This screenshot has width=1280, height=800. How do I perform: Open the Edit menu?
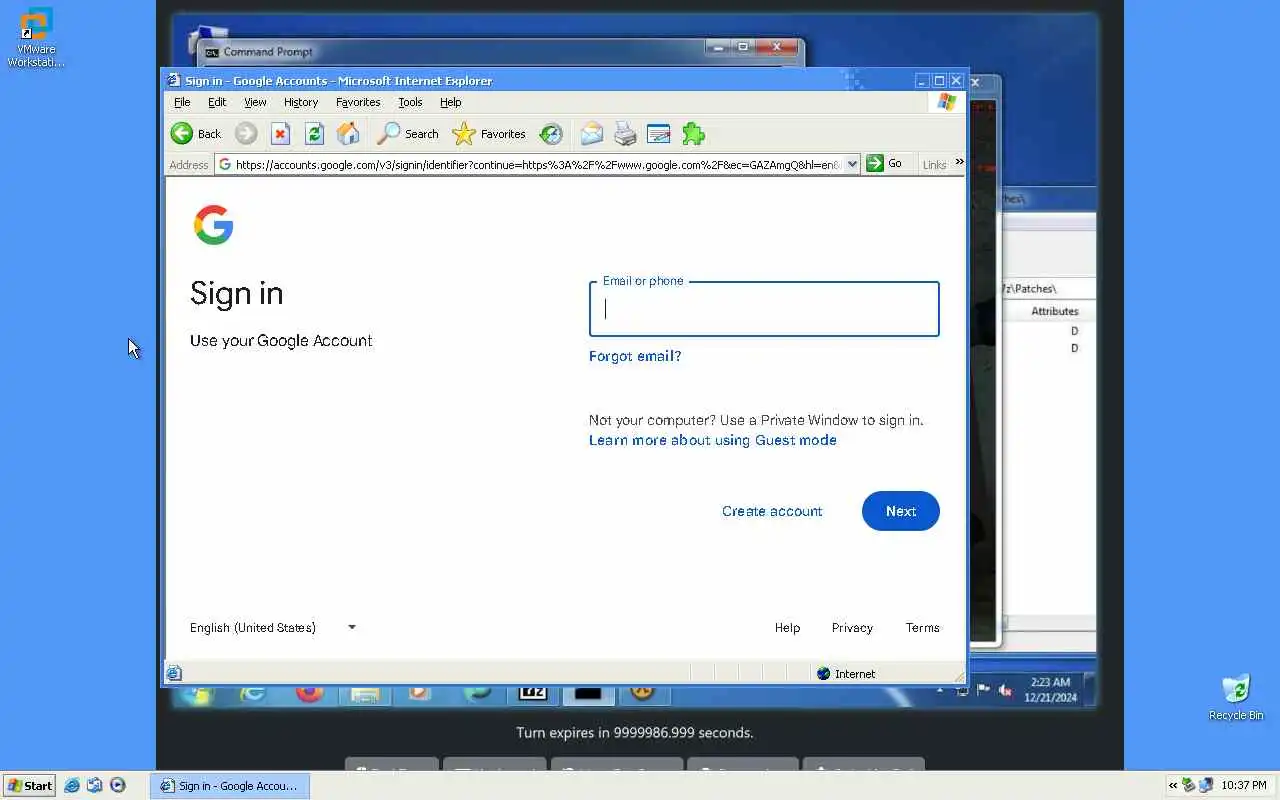(217, 102)
